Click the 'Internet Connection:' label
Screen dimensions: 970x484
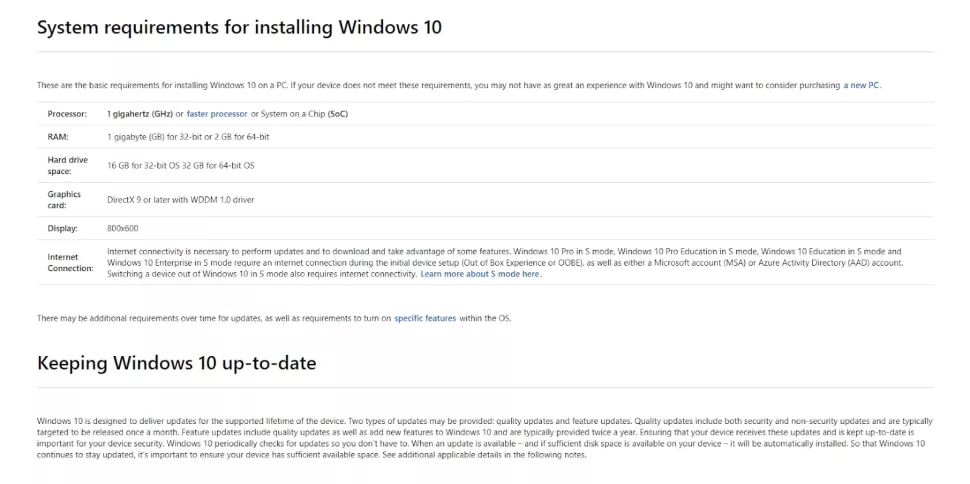(71, 262)
